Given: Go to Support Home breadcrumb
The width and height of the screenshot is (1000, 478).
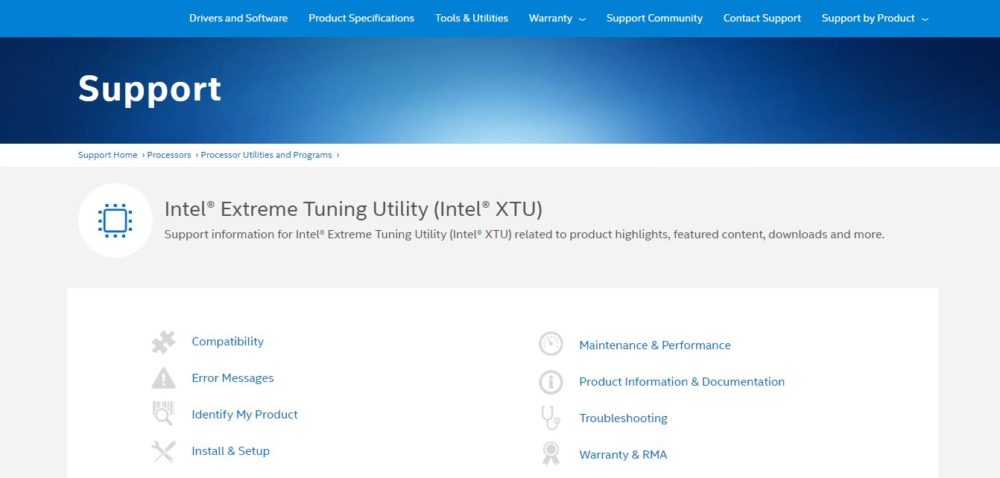Looking at the screenshot, I should click(x=108, y=155).
